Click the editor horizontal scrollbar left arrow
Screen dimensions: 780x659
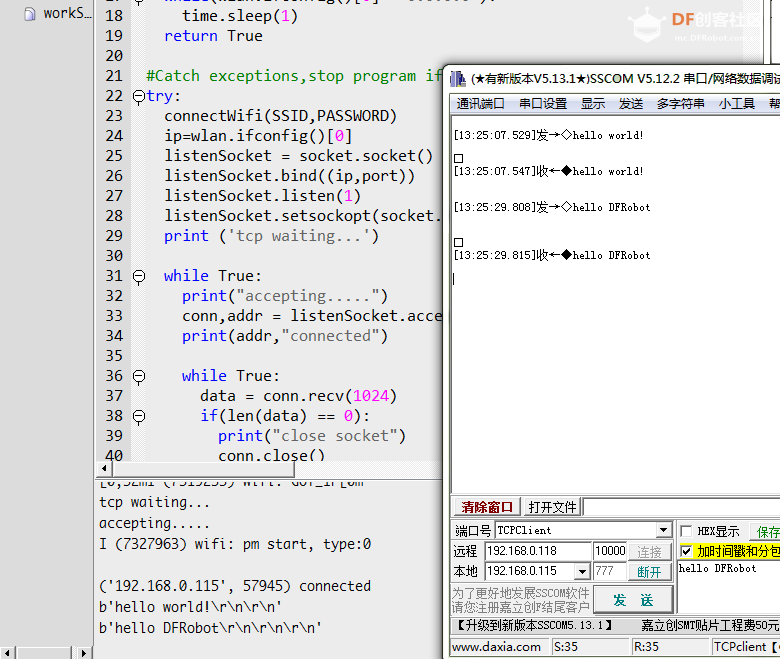[x=103, y=469]
